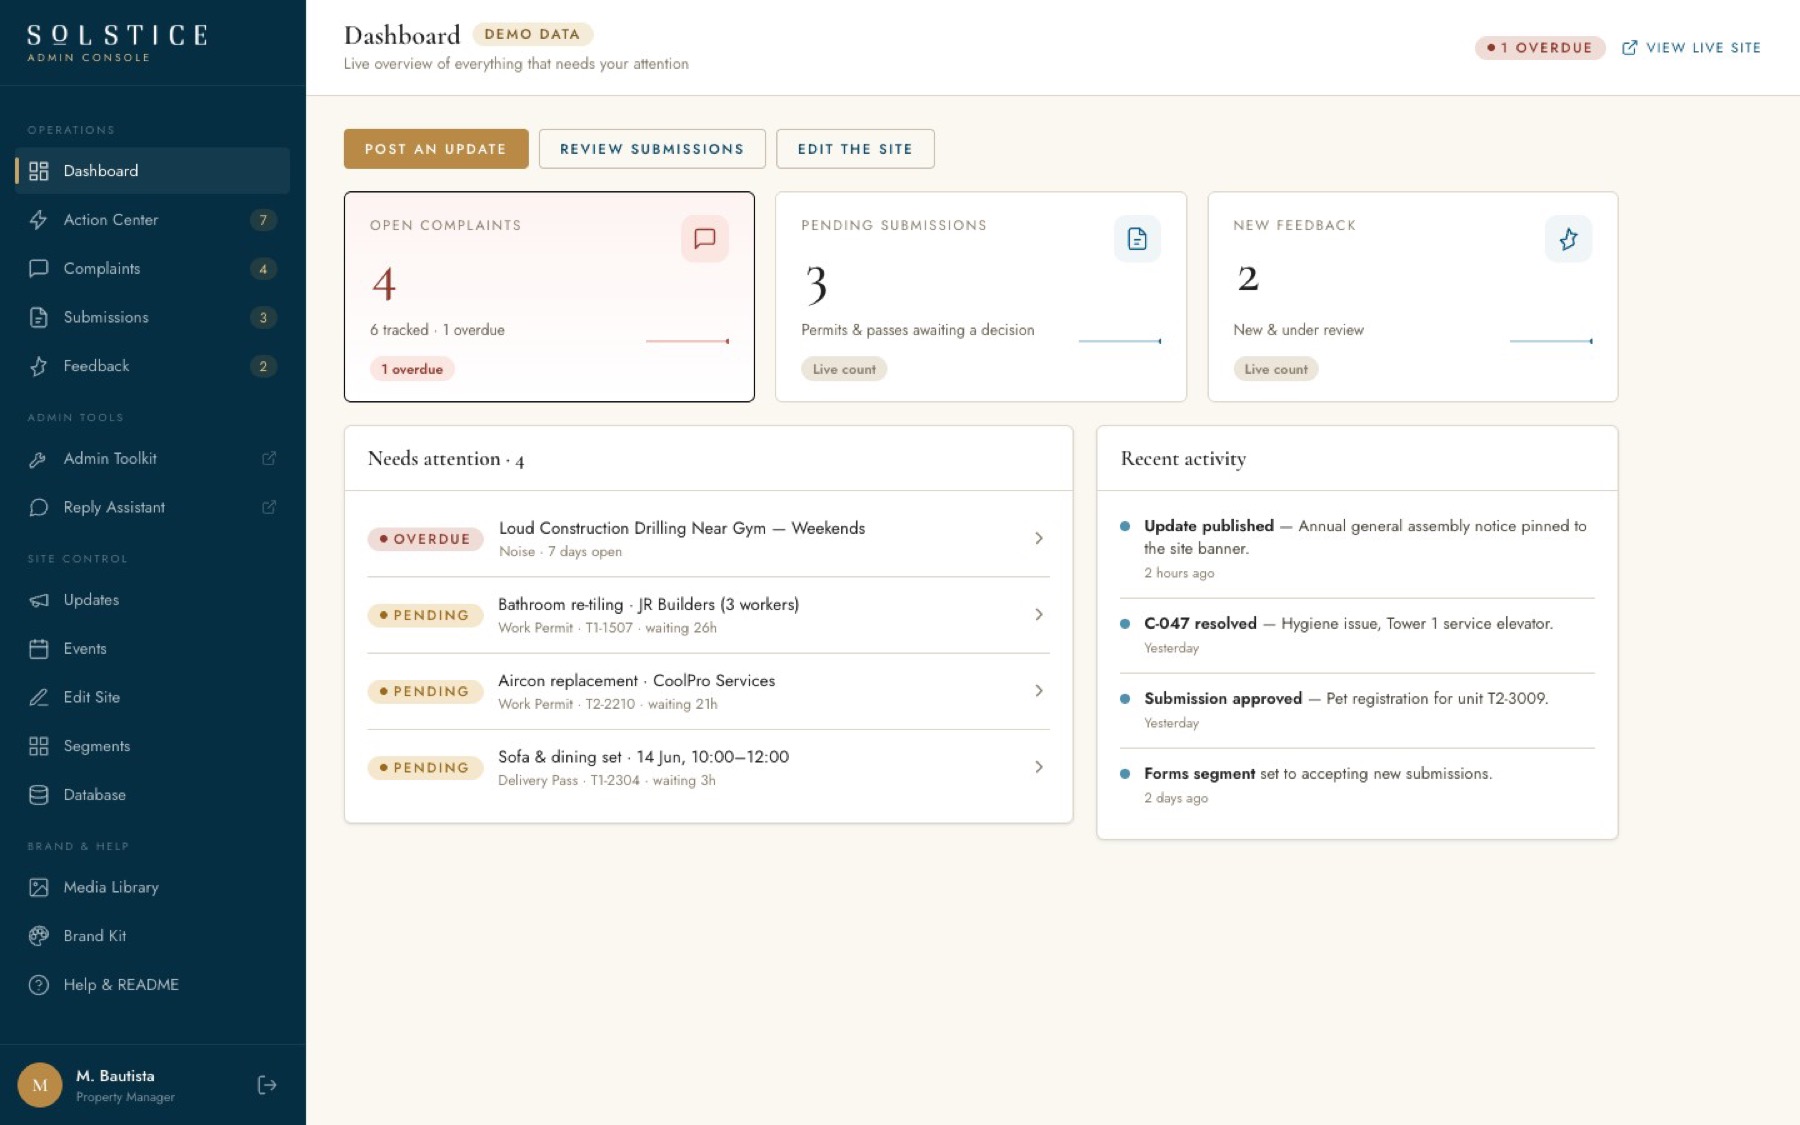Click the C-047 resolved activity entry
This screenshot has width=1800, height=1125.
click(1356, 635)
